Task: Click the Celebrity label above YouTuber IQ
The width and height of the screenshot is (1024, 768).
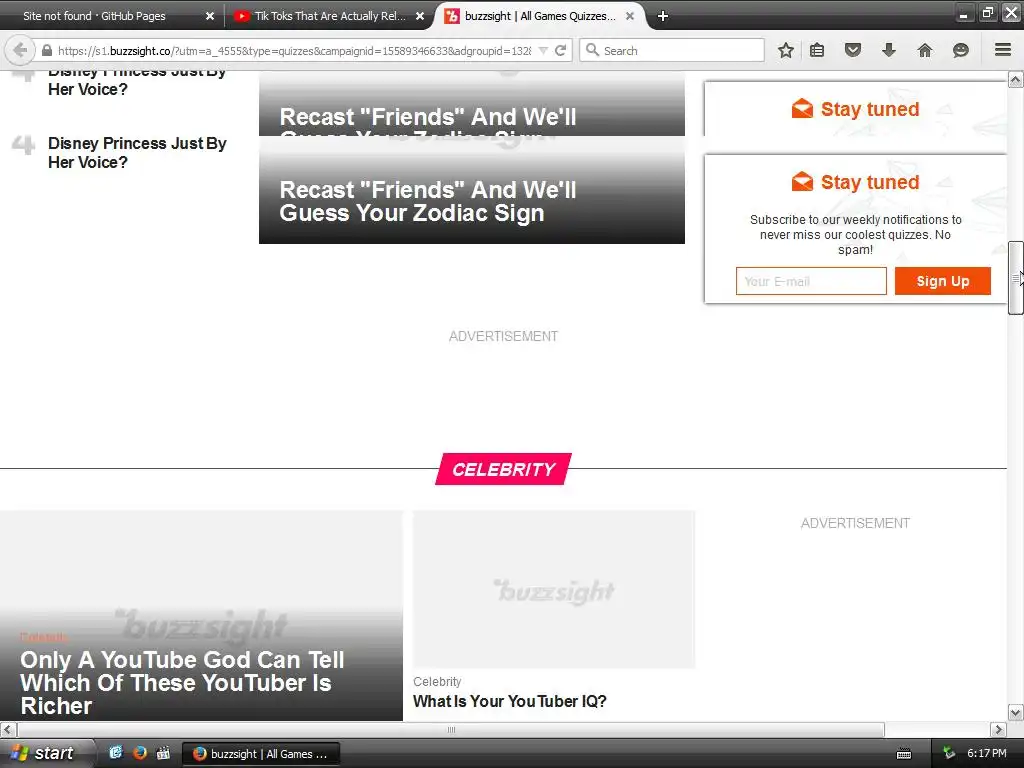Action: coord(437,681)
